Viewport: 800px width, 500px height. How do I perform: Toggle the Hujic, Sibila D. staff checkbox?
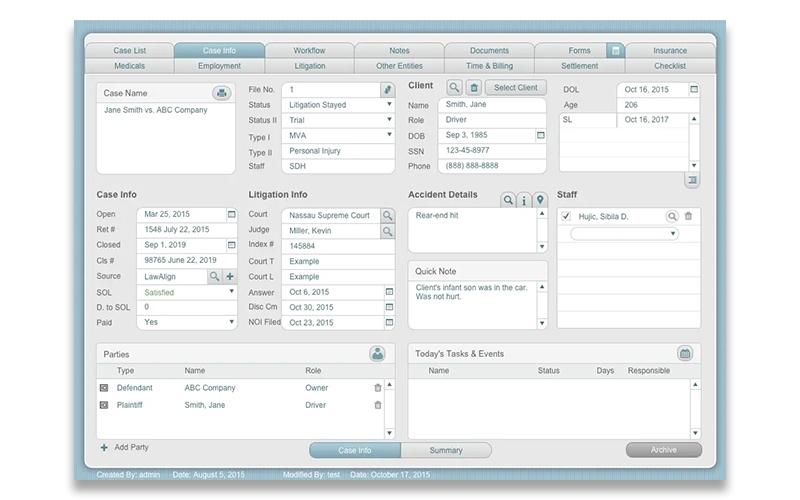click(x=566, y=216)
